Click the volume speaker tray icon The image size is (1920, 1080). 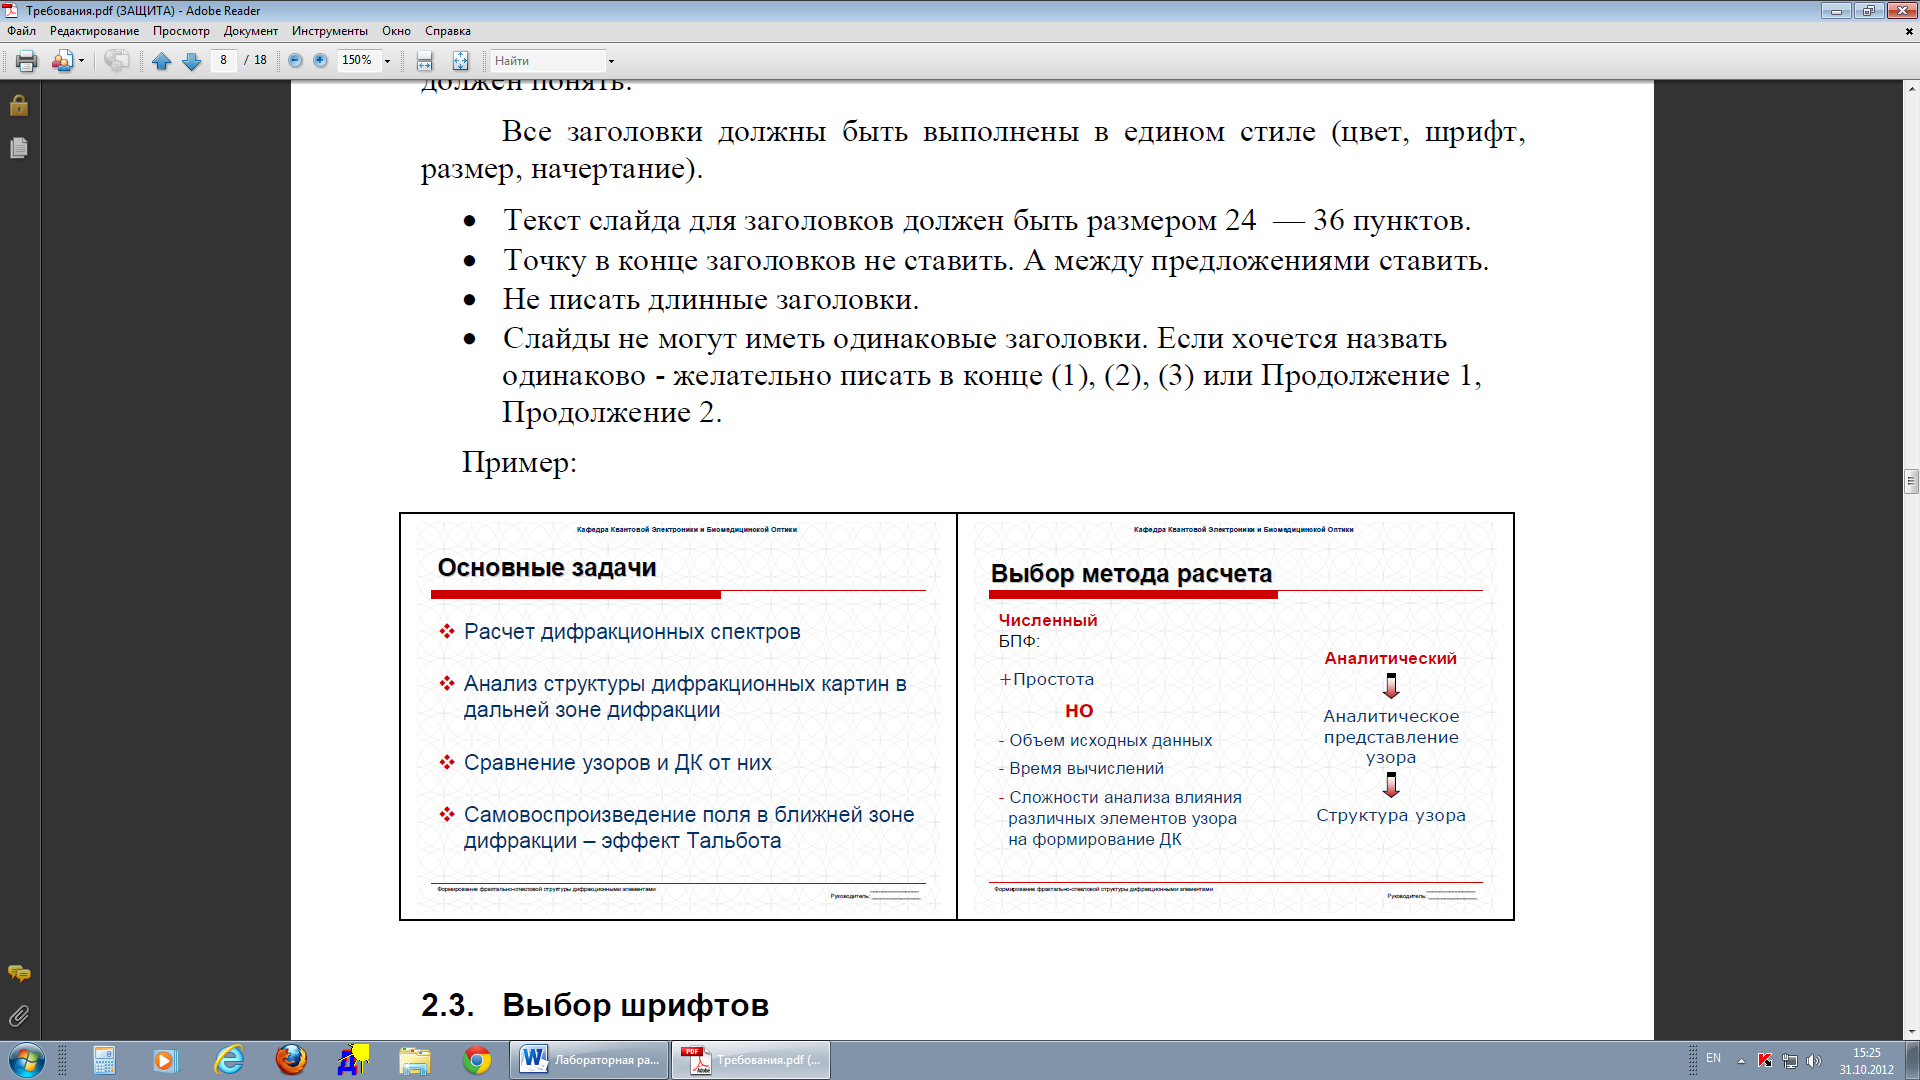point(1814,1061)
